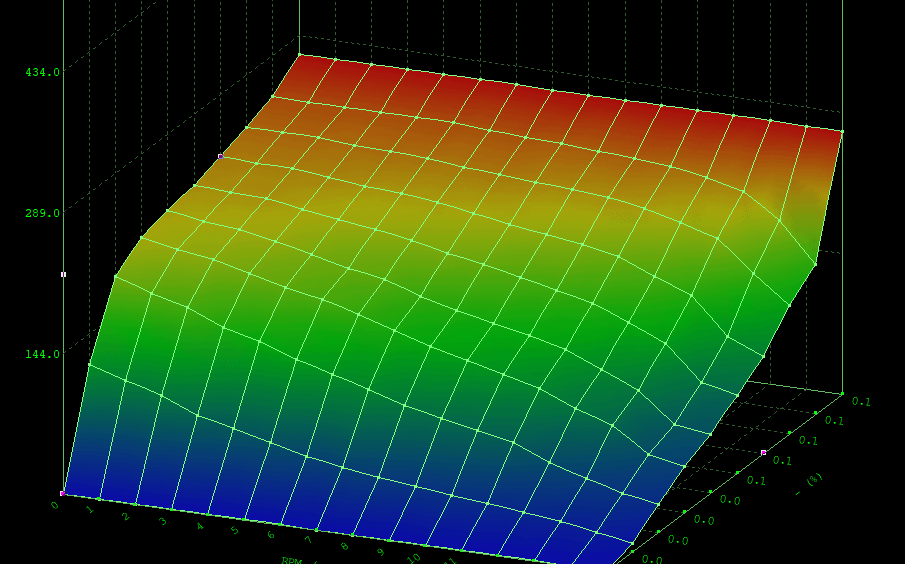Image resolution: width=905 pixels, height=564 pixels.
Task: Click tick label 1 on the RPM axis
Action: (91, 511)
